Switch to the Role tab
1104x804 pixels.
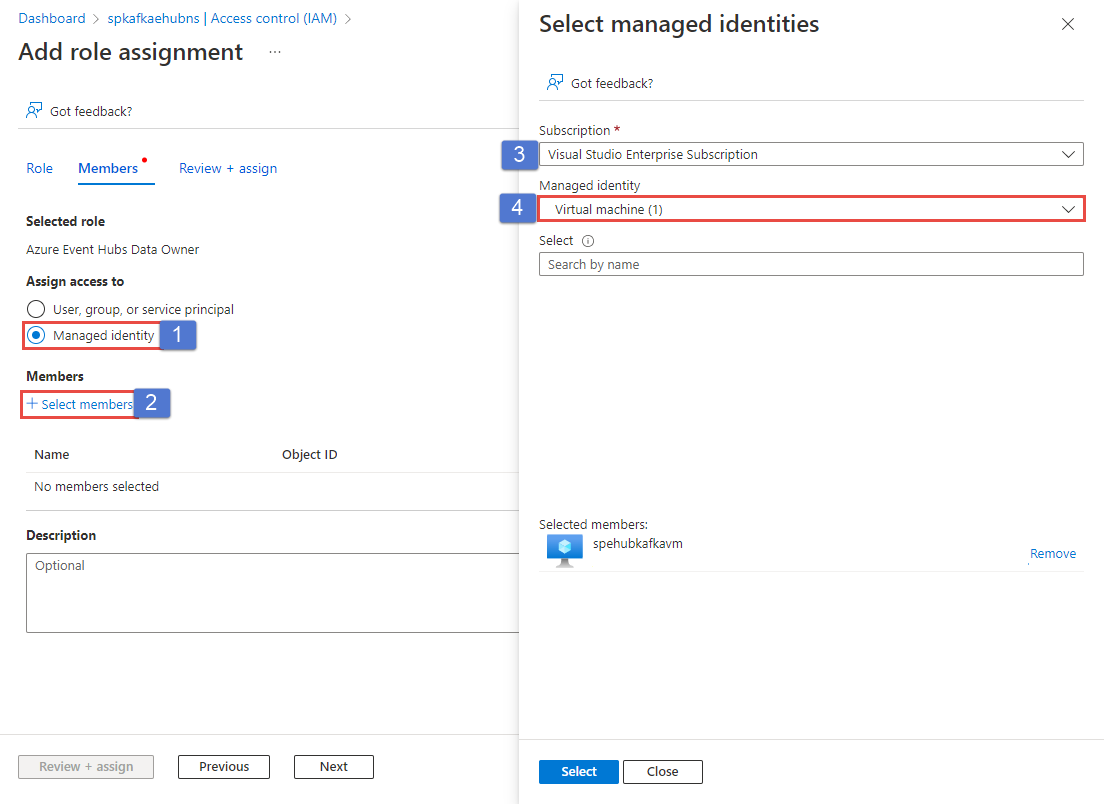click(39, 168)
